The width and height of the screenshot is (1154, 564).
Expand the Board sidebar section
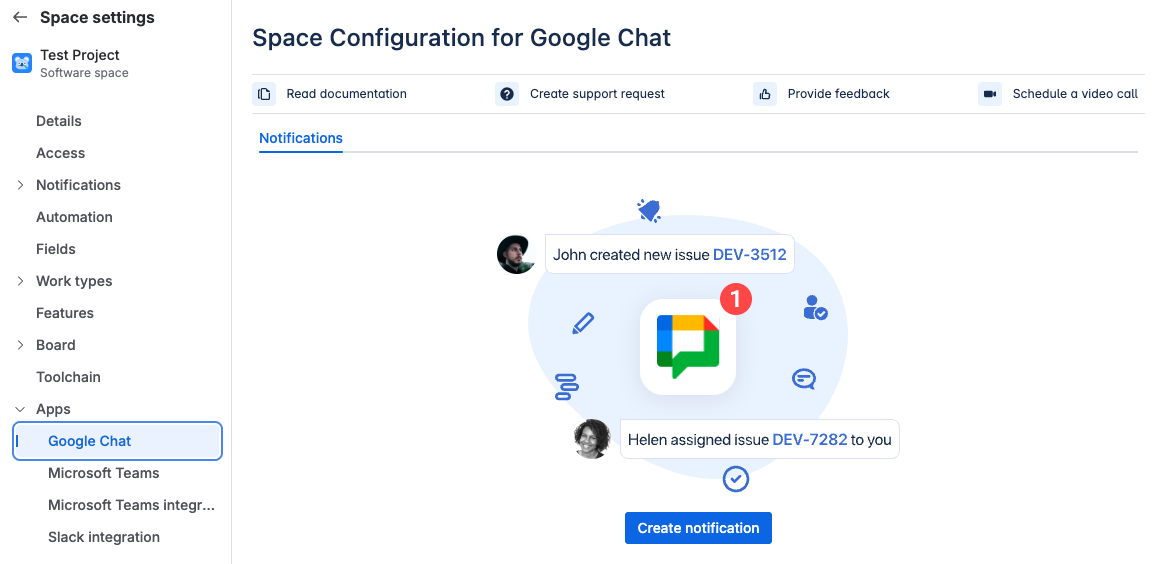[x=21, y=345]
